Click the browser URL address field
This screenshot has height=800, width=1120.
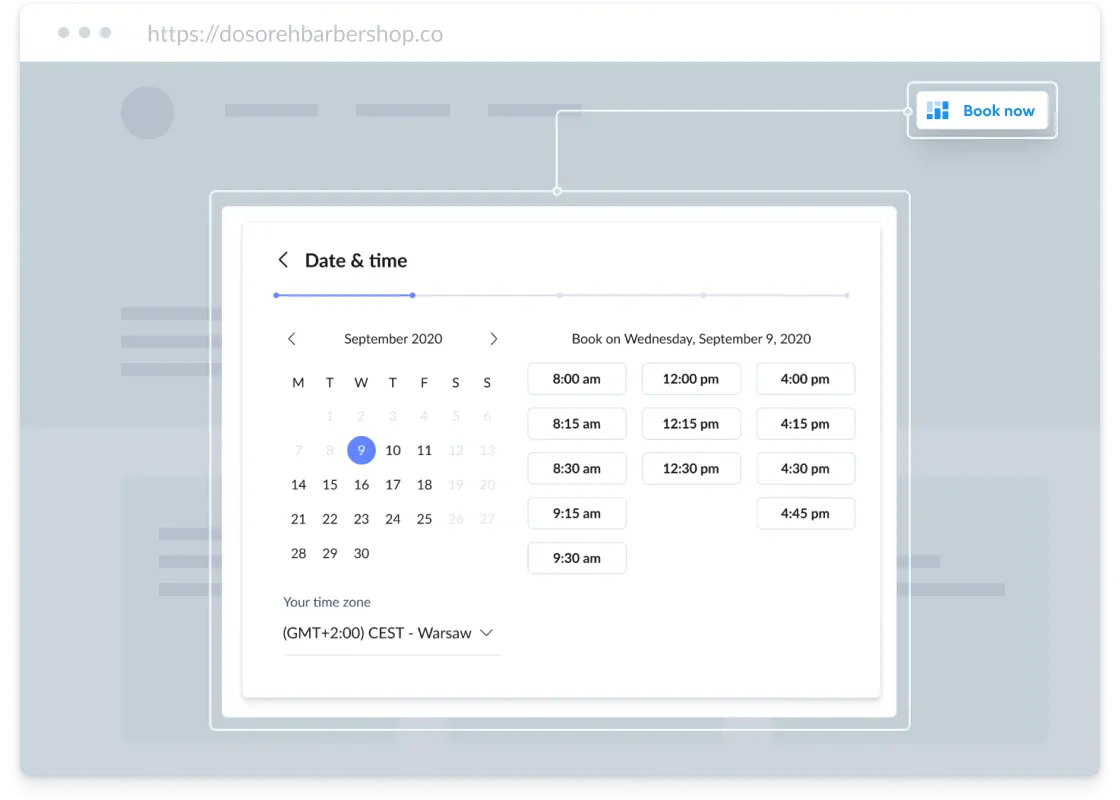[295, 34]
